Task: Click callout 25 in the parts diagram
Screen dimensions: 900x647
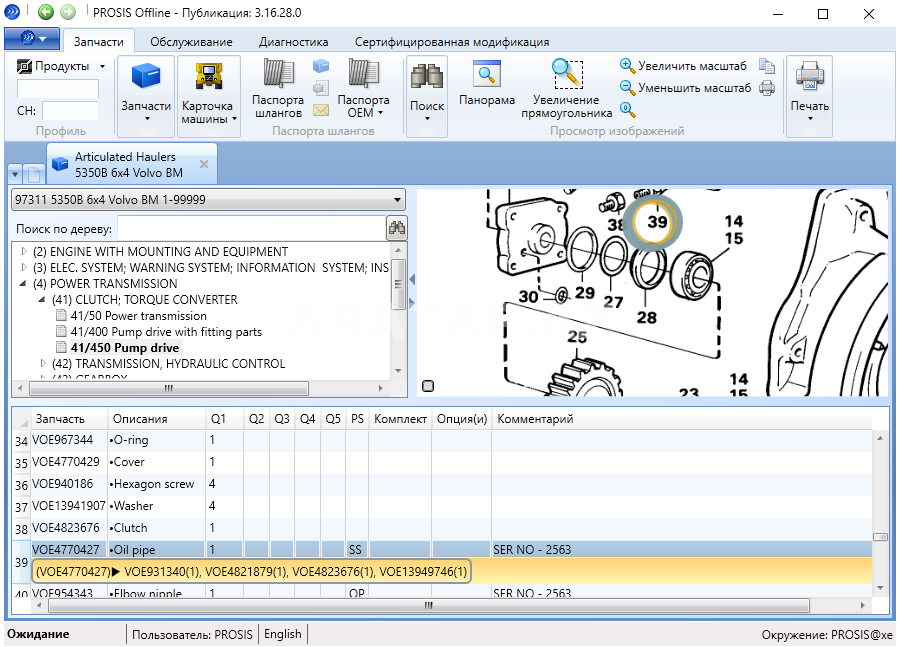Action: [x=577, y=337]
